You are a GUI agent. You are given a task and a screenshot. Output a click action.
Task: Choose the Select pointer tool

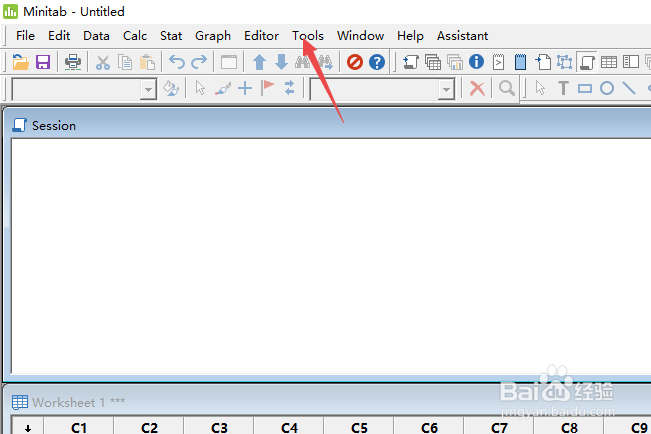tap(200, 88)
